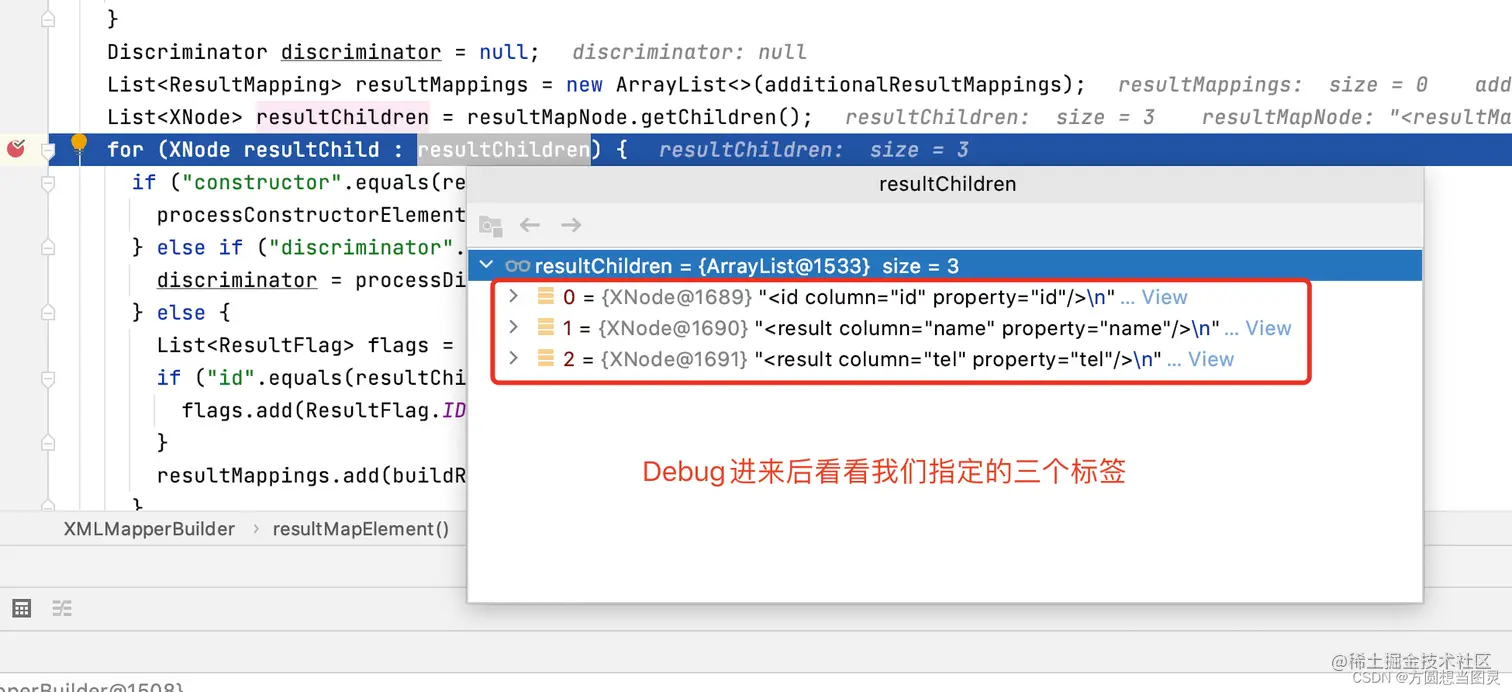
Task: Click the glasses watch icon beside resultChildren
Action: click(x=517, y=266)
